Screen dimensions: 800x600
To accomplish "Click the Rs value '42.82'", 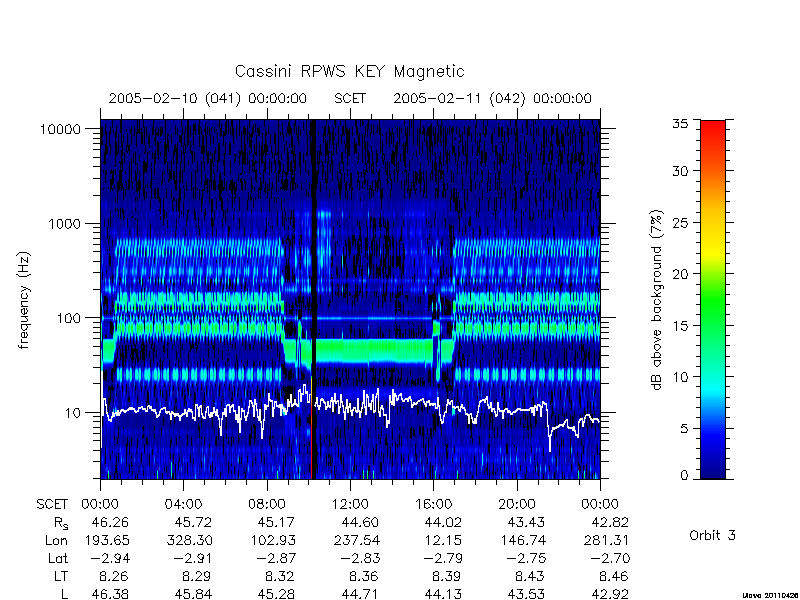I will pos(610,522).
